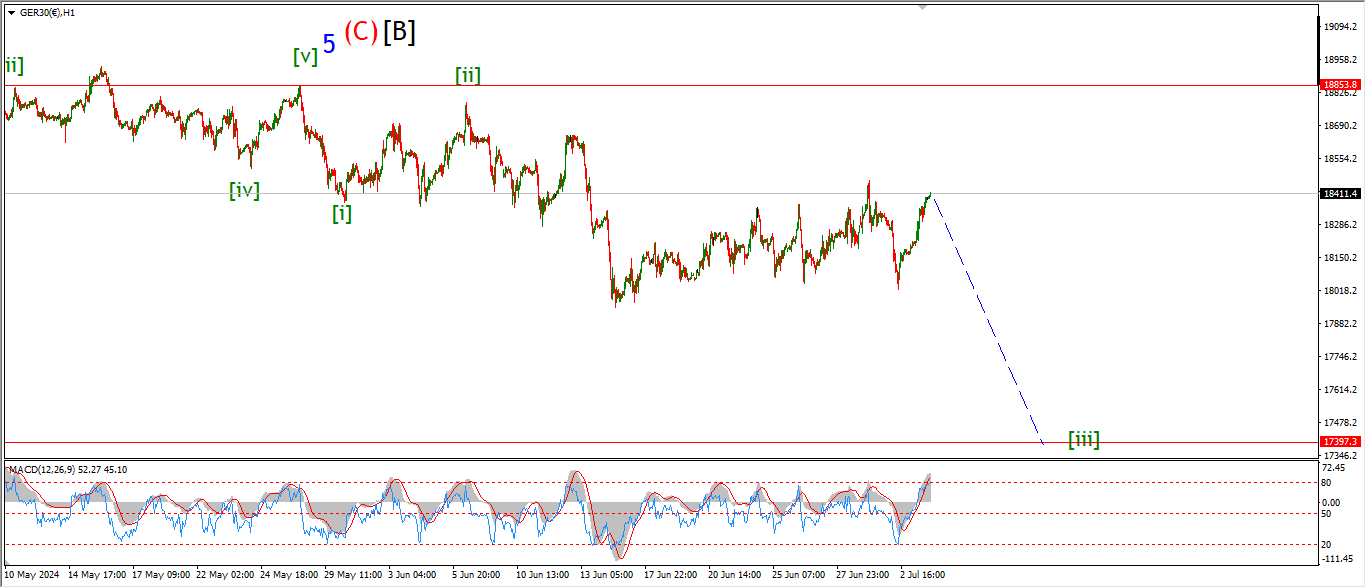The image size is (1366, 588).
Task: Click the black [B] wave label
Action: (x=399, y=32)
